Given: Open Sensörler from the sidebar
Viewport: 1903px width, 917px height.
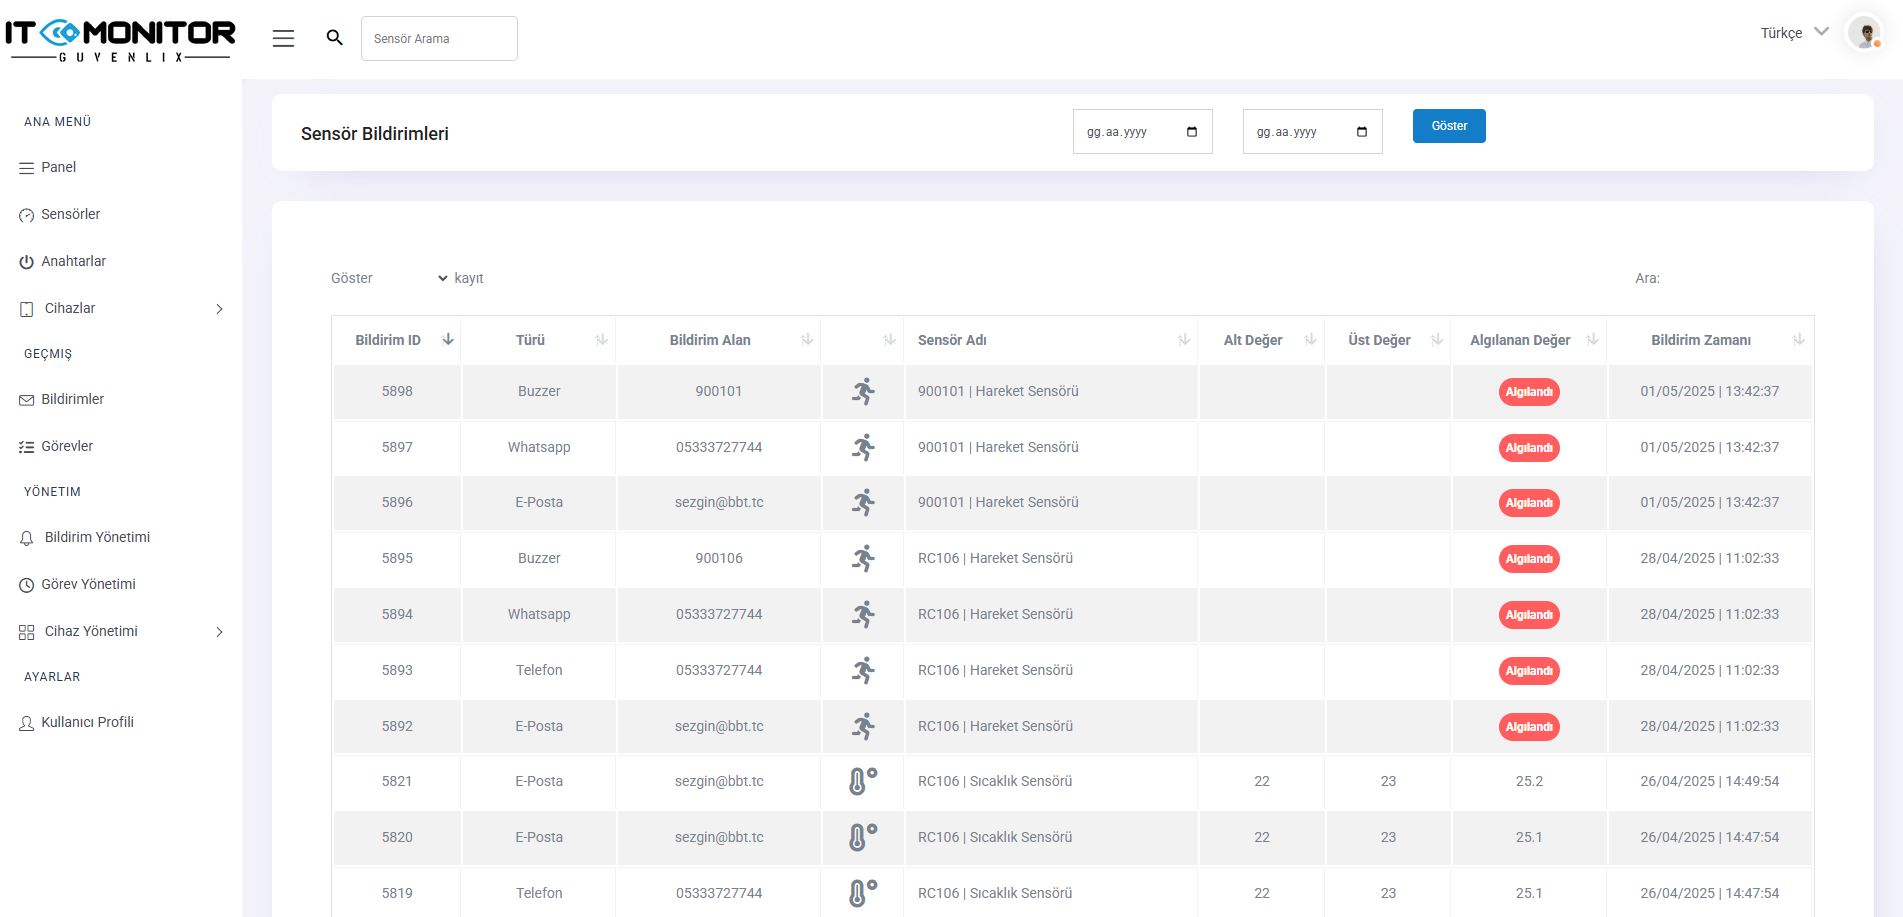Looking at the screenshot, I should pos(70,214).
